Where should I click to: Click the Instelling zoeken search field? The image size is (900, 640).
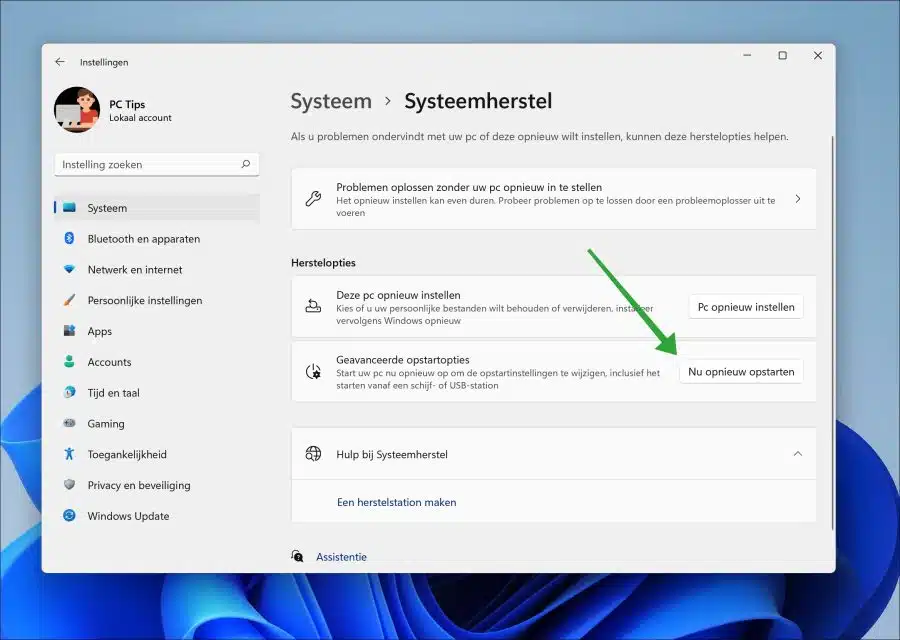point(157,165)
